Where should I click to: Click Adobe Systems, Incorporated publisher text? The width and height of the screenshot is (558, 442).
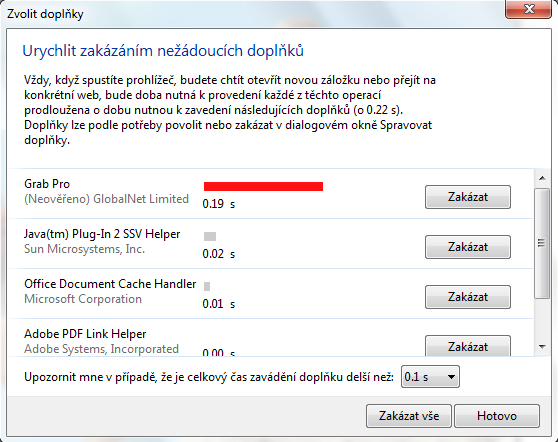[x=101, y=349]
